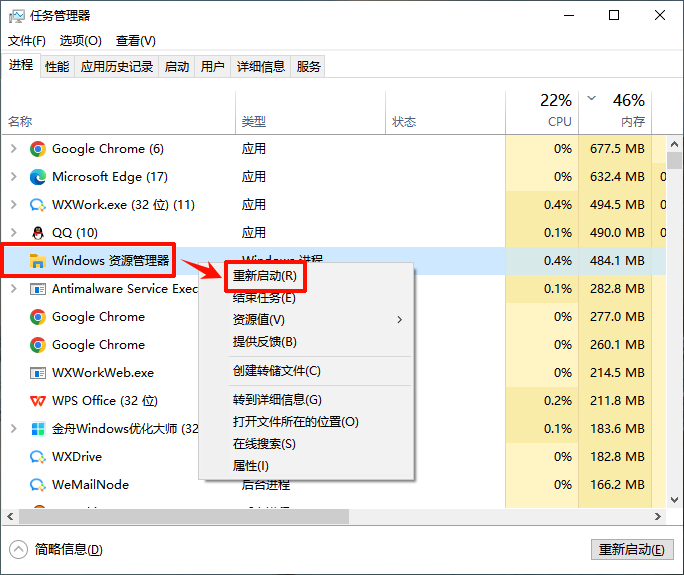Expand the WXWork.exe process group
This screenshot has height=575, width=684.
click(14, 205)
